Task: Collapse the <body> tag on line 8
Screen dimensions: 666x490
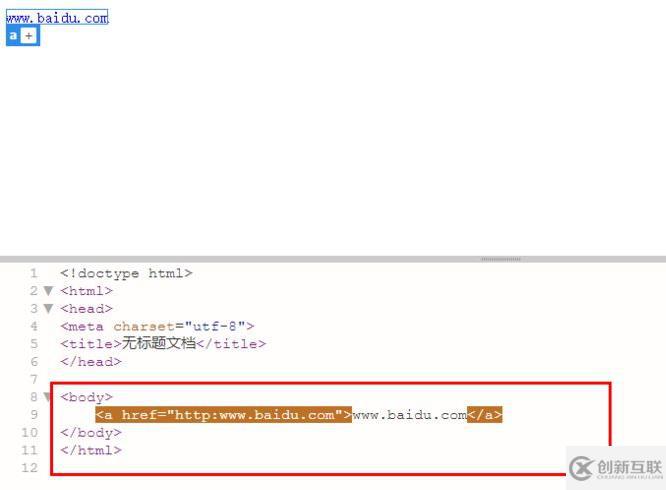Action: (x=48, y=397)
